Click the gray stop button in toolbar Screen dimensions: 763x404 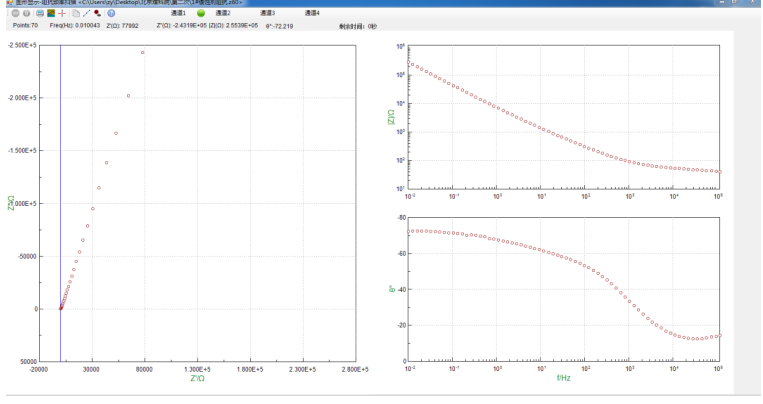[x=15, y=13]
